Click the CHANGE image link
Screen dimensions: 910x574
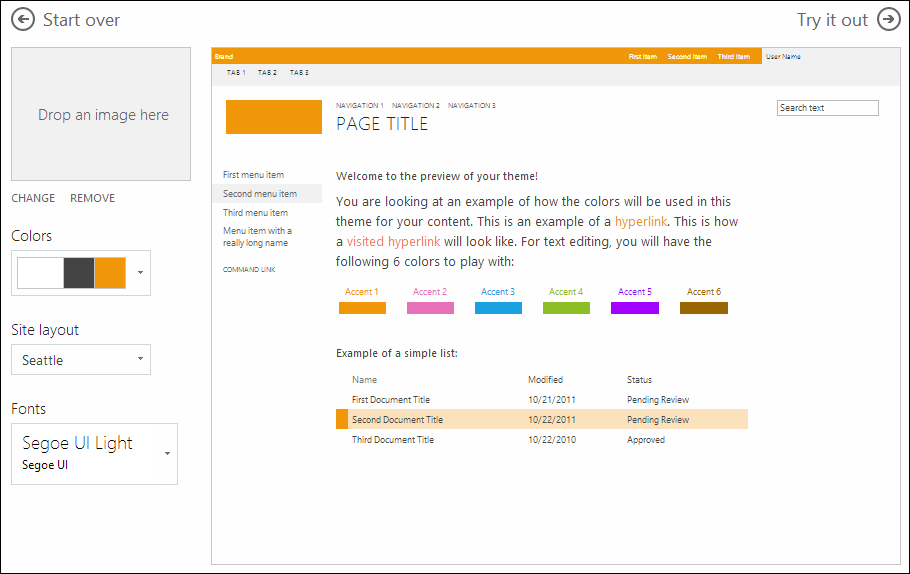pyautogui.click(x=33, y=198)
